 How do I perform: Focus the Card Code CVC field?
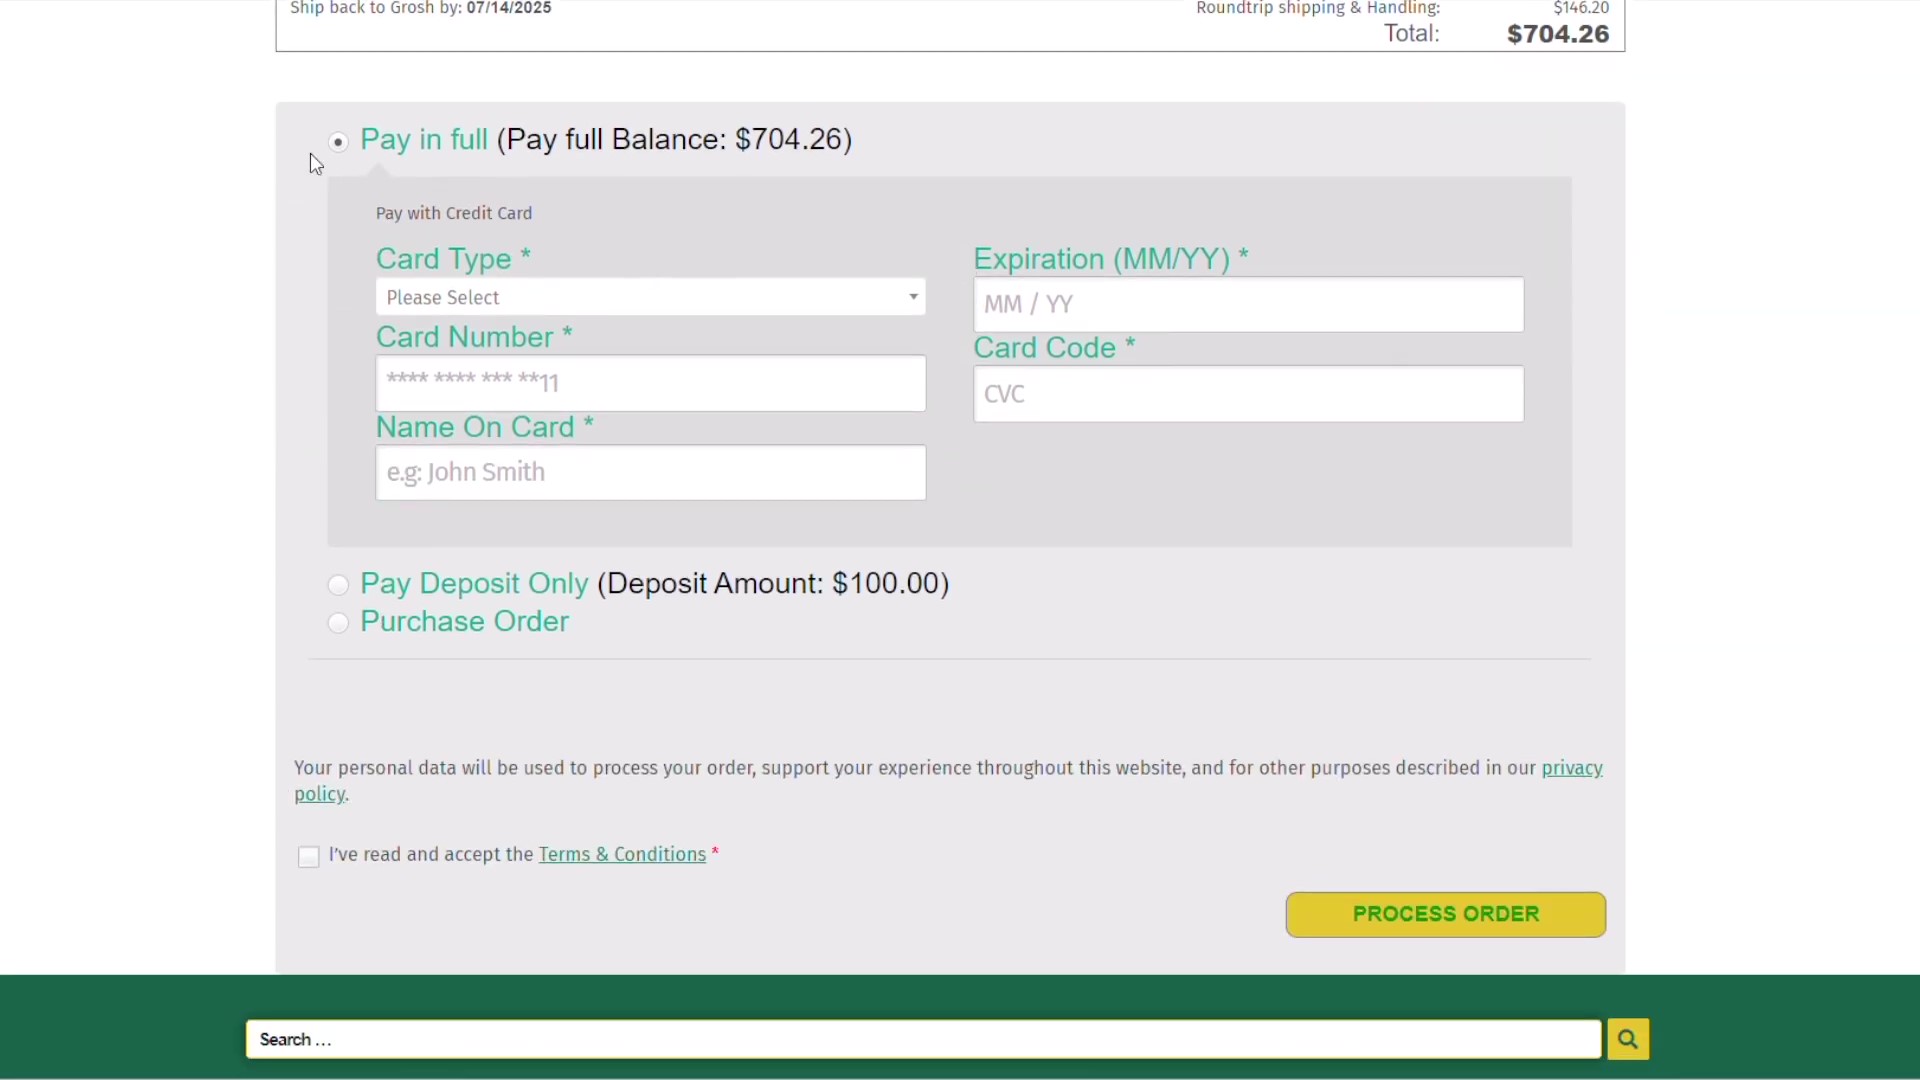pos(1249,394)
